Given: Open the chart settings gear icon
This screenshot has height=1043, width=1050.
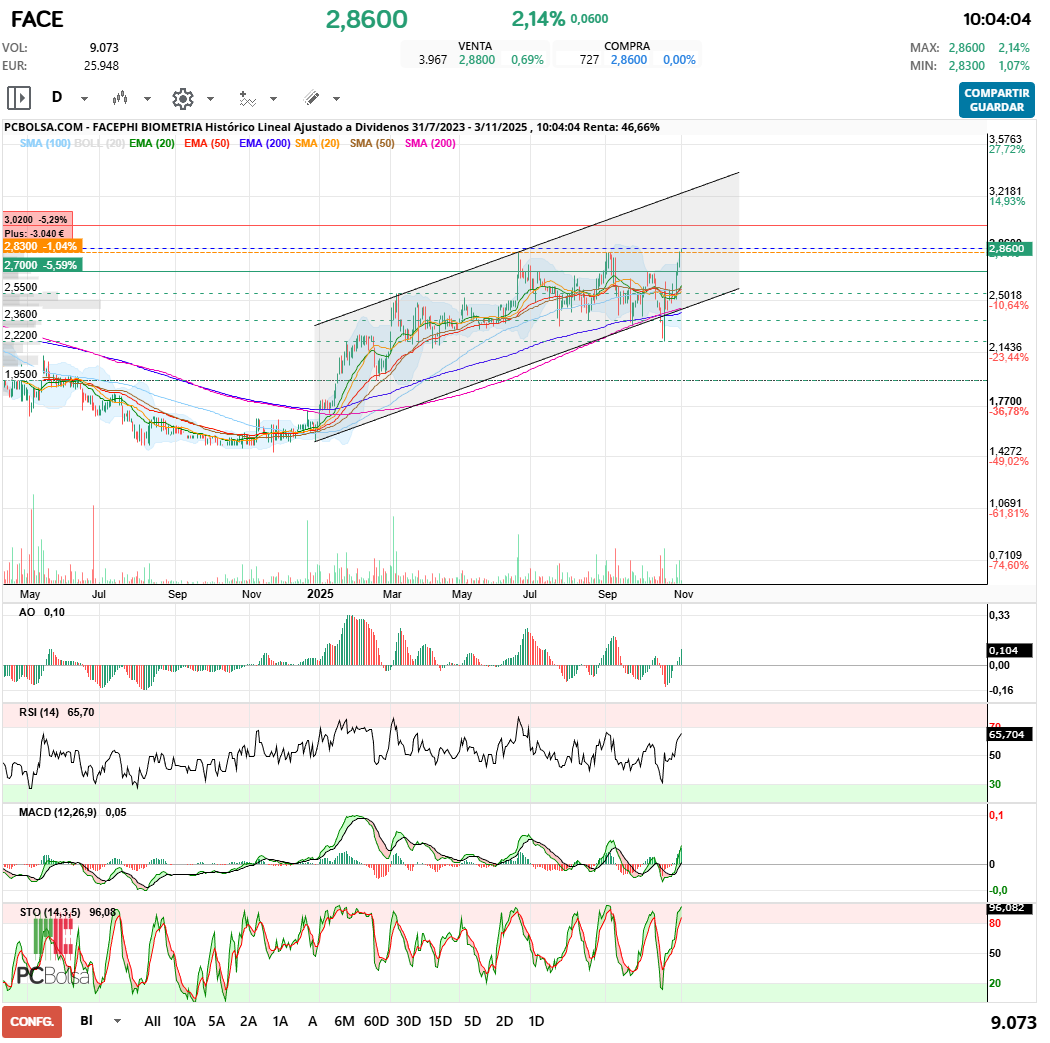Looking at the screenshot, I should [182, 98].
